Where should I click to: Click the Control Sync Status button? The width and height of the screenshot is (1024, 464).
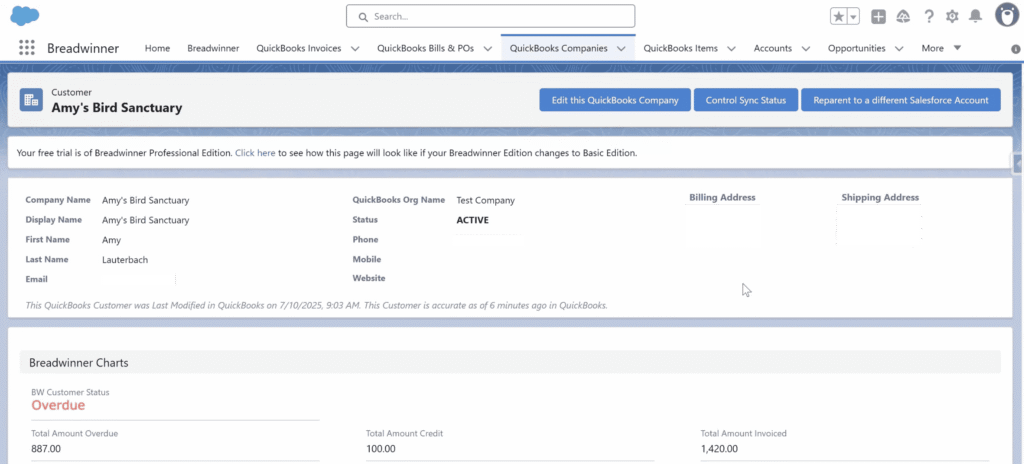click(746, 100)
